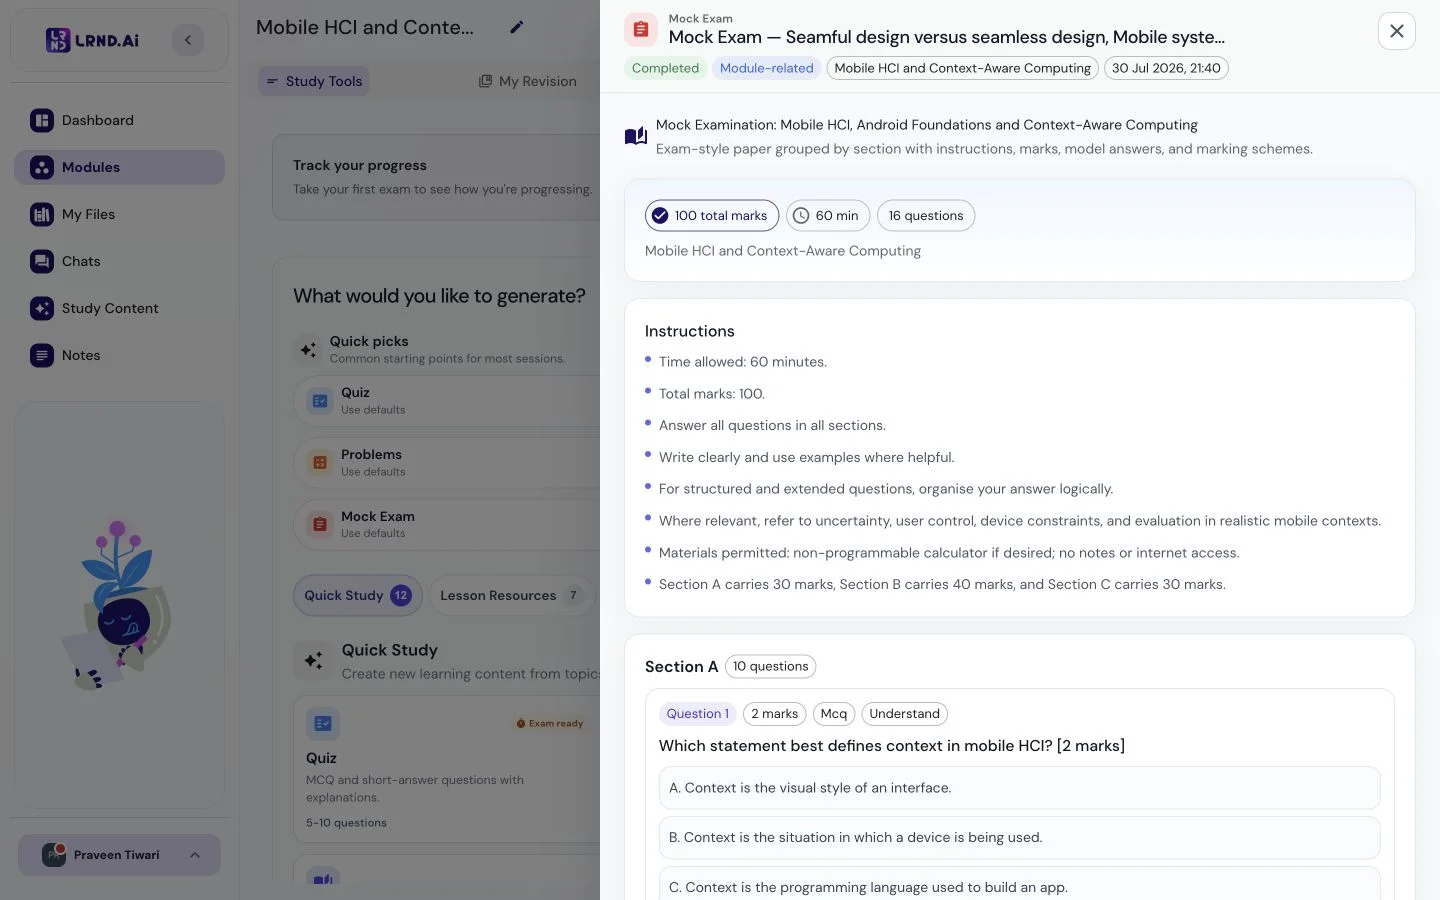Select answer C about programming language
This screenshot has height=900, width=1440.
[x=1020, y=885]
